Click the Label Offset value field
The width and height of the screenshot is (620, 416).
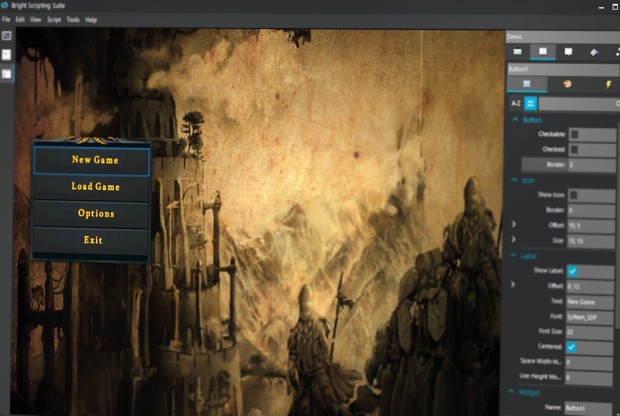590,286
